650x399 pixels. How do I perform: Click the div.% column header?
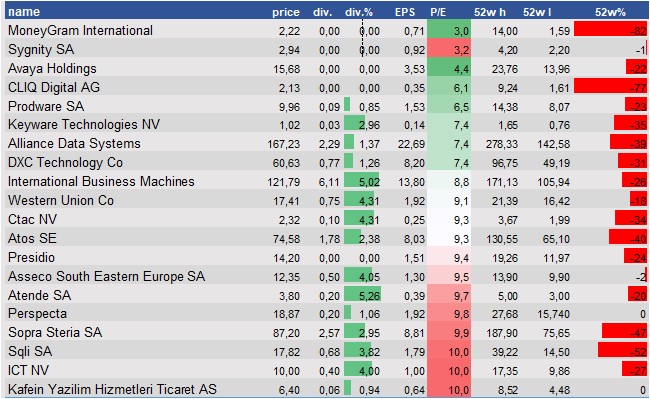[359, 12]
